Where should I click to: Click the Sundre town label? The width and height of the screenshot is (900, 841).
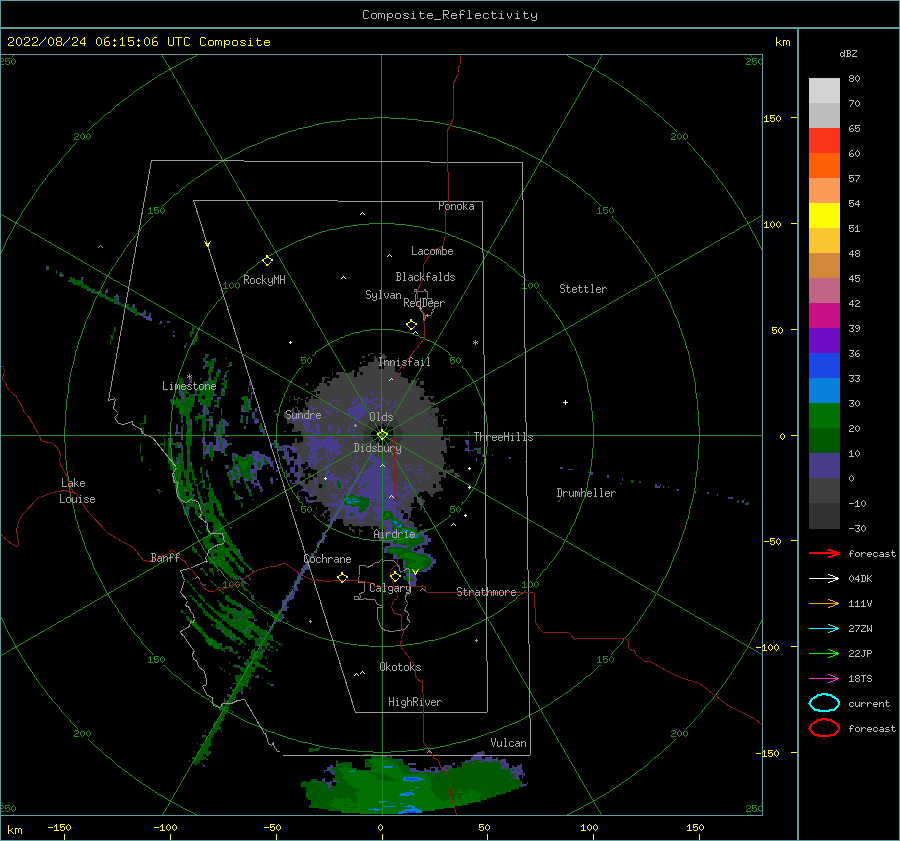pos(303,414)
